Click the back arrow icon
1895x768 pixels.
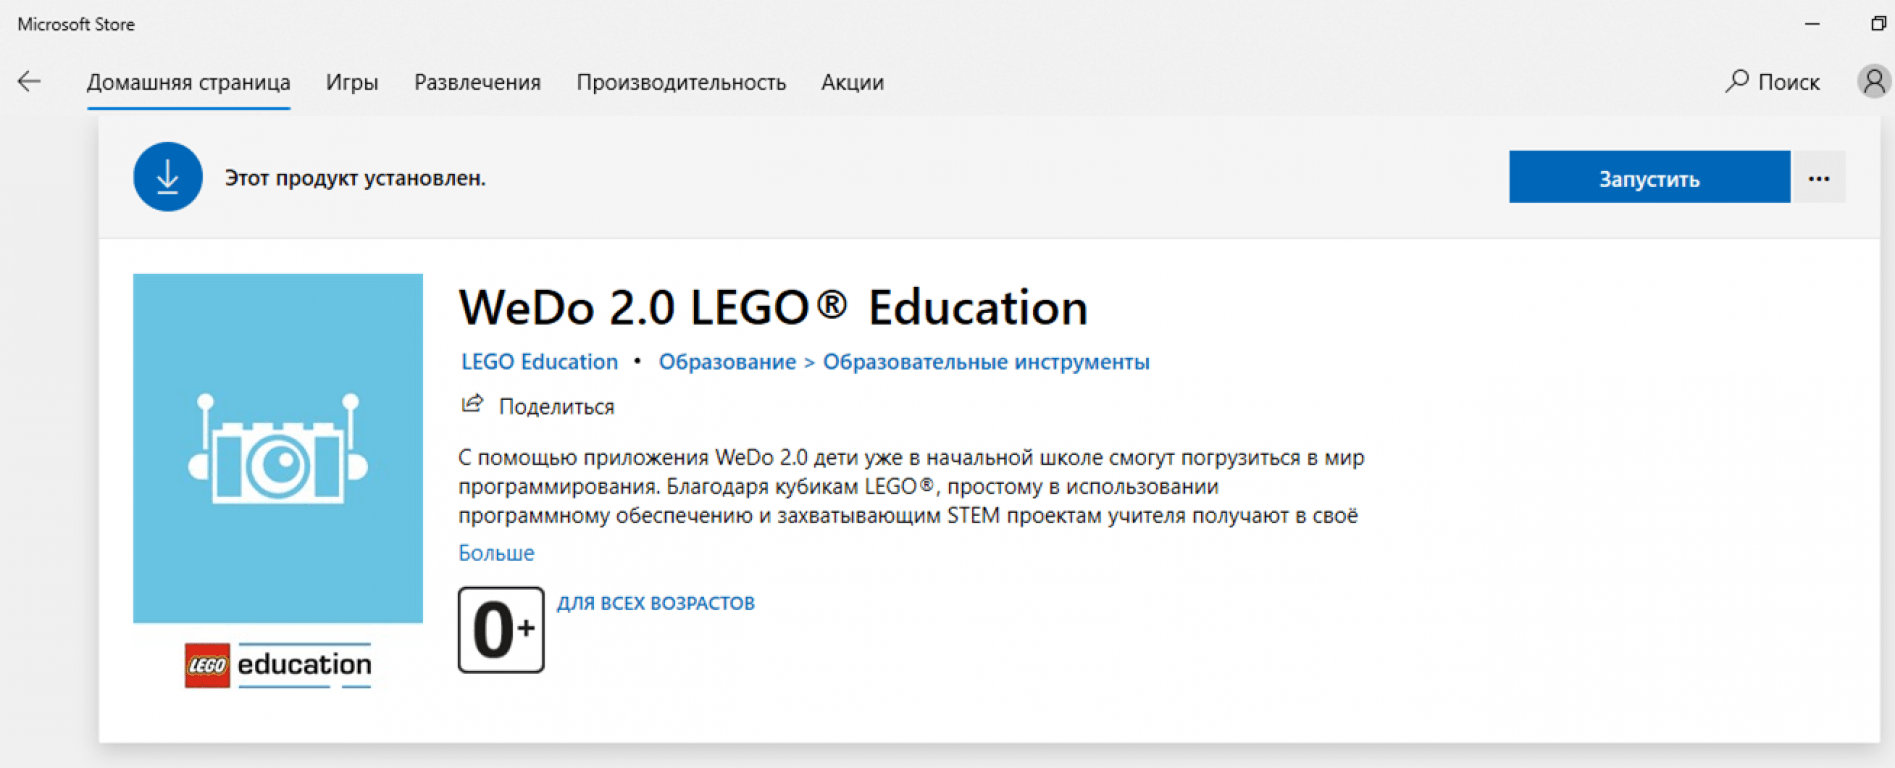click(29, 82)
